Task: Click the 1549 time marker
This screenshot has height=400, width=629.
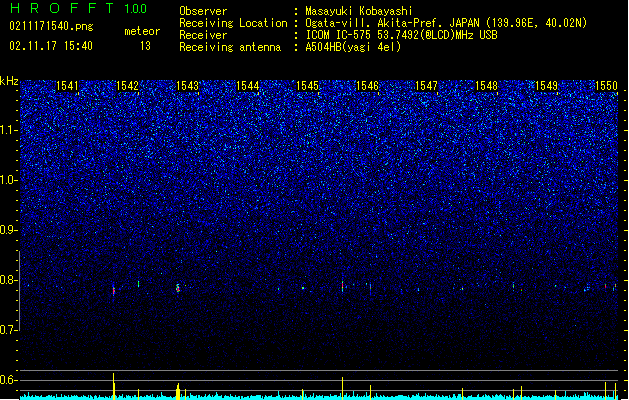Action: [546, 86]
